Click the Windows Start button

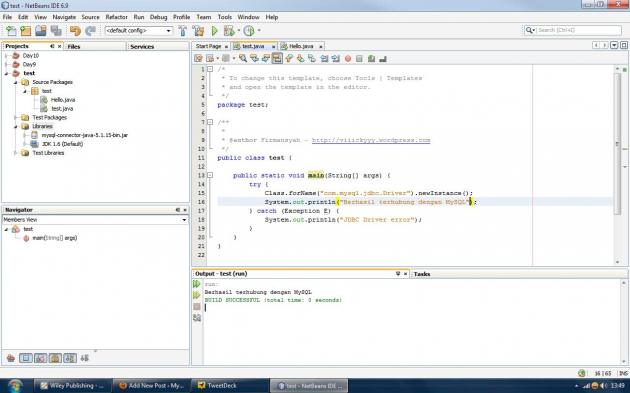click(14, 385)
